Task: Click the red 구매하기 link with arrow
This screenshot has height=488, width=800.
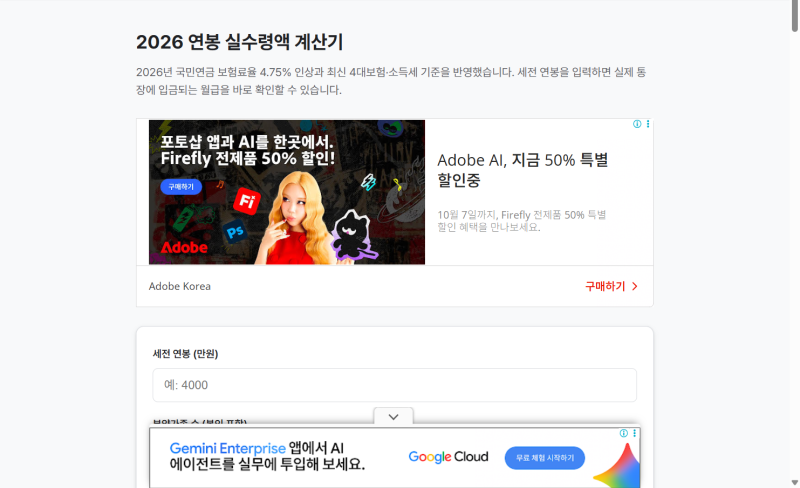Action: [611, 286]
